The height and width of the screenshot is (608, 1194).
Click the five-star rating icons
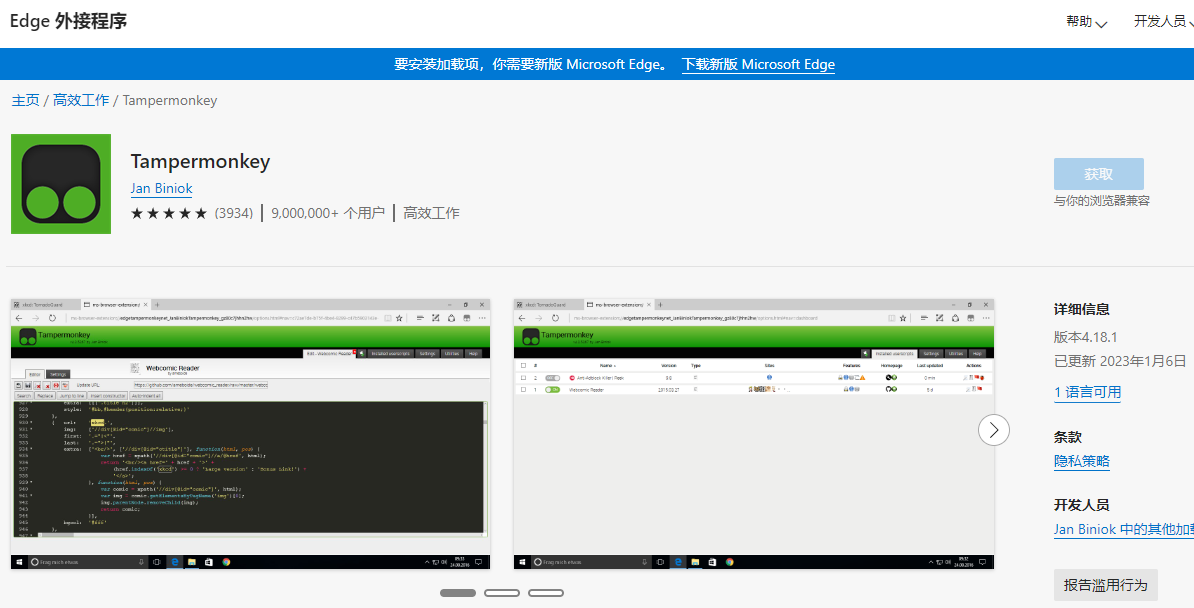169,213
